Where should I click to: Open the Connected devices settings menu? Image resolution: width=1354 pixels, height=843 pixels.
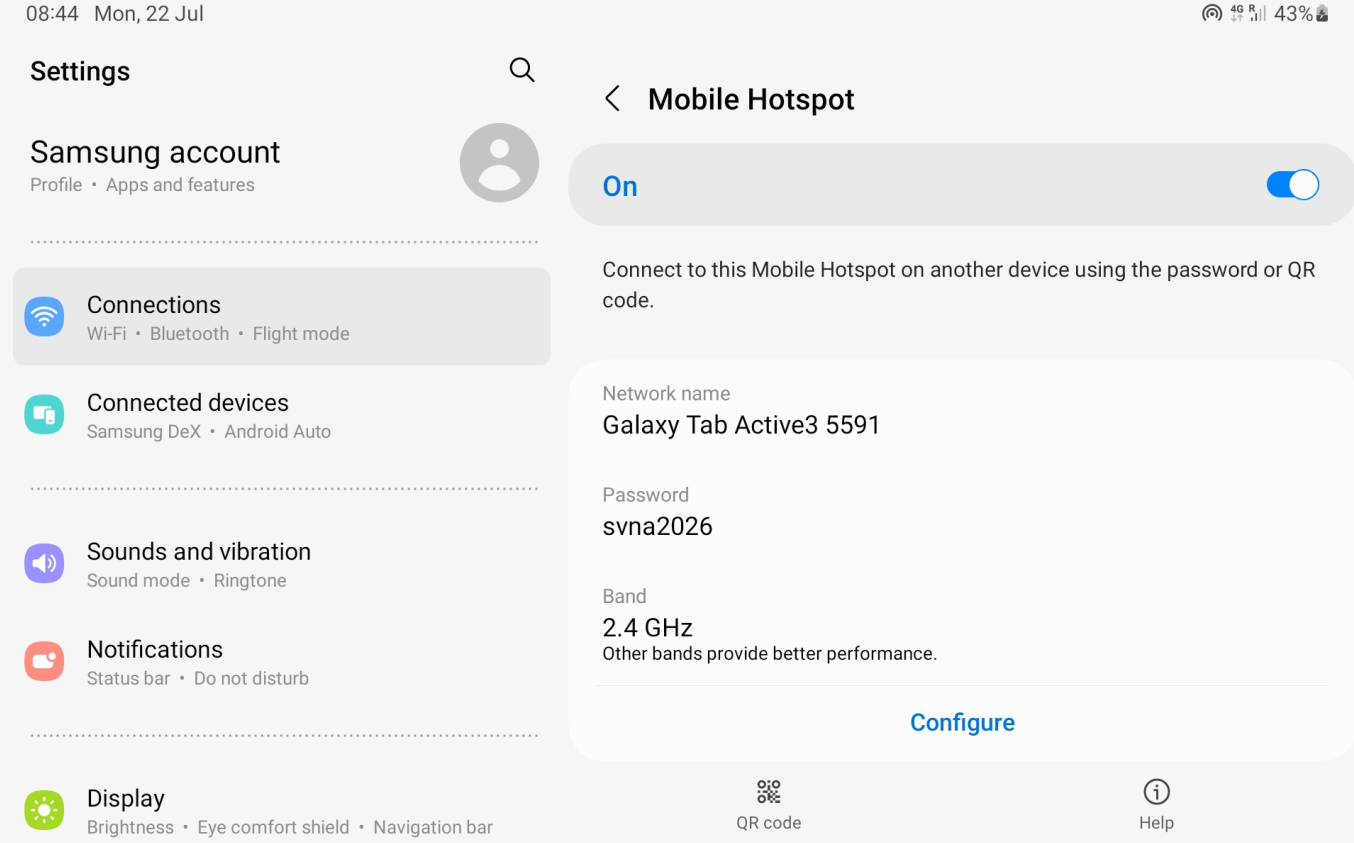click(x=281, y=415)
